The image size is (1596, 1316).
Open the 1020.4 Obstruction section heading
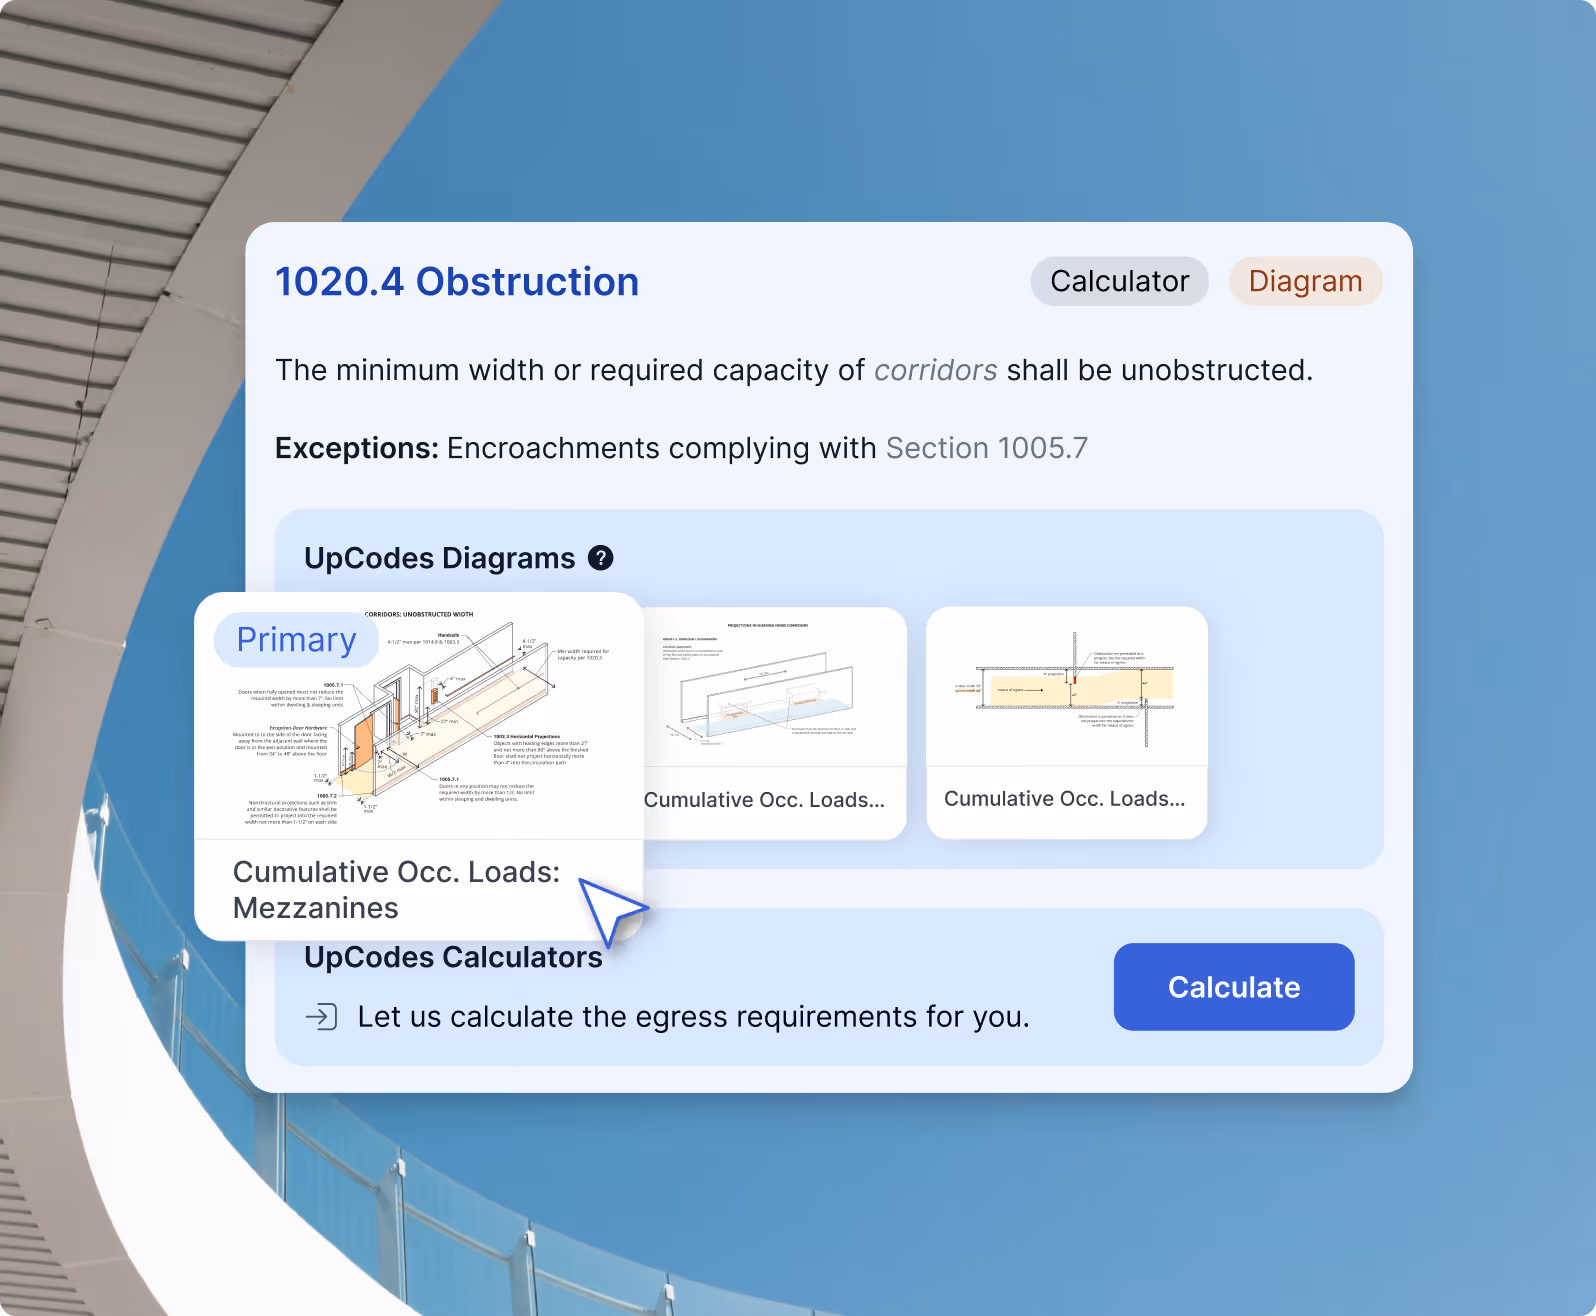tap(457, 282)
